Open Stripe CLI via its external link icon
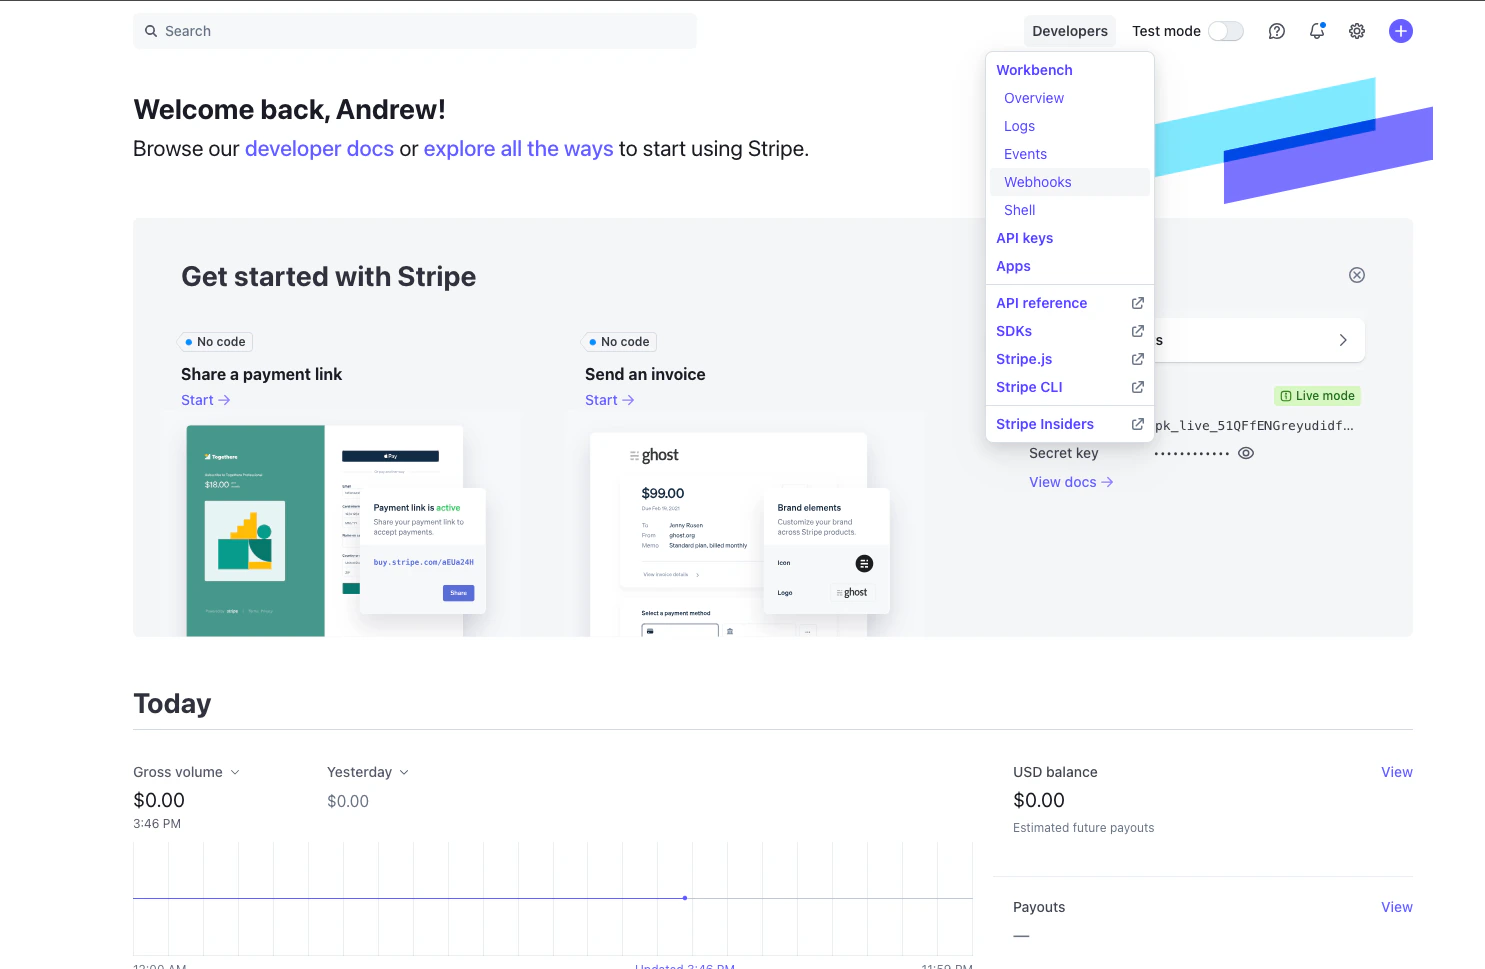 [1137, 387]
